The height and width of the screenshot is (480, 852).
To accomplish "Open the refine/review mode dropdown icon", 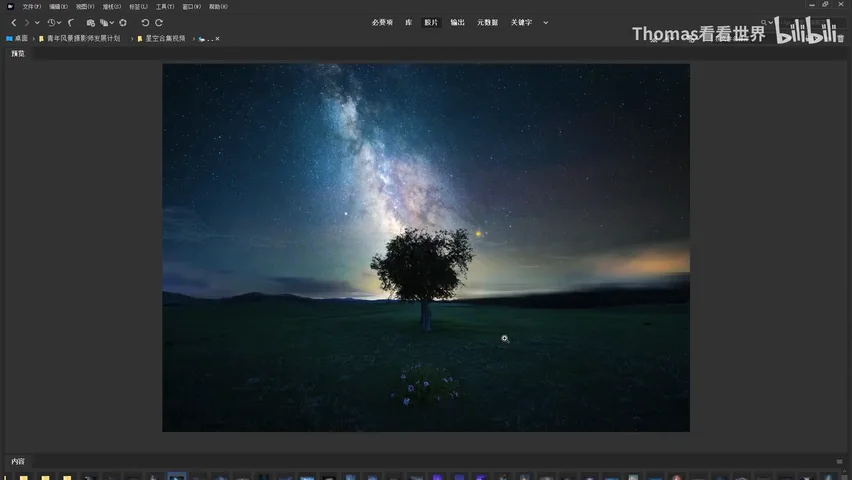I will click(x=106, y=23).
